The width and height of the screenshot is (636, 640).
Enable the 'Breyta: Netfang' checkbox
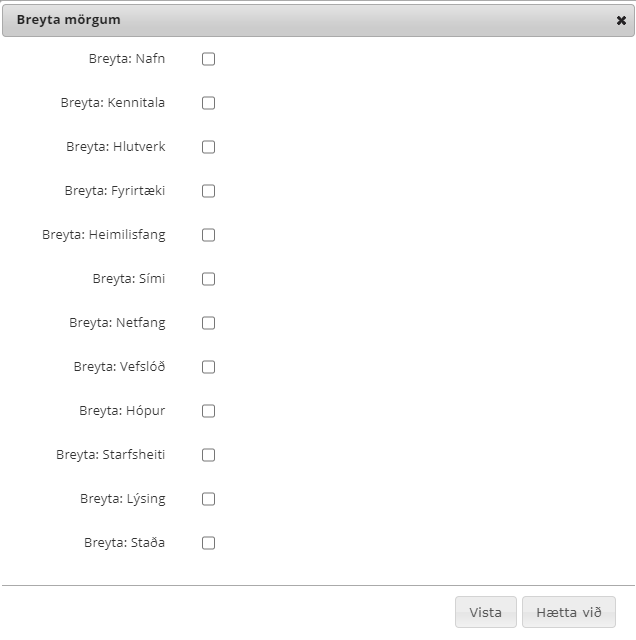tap(208, 323)
